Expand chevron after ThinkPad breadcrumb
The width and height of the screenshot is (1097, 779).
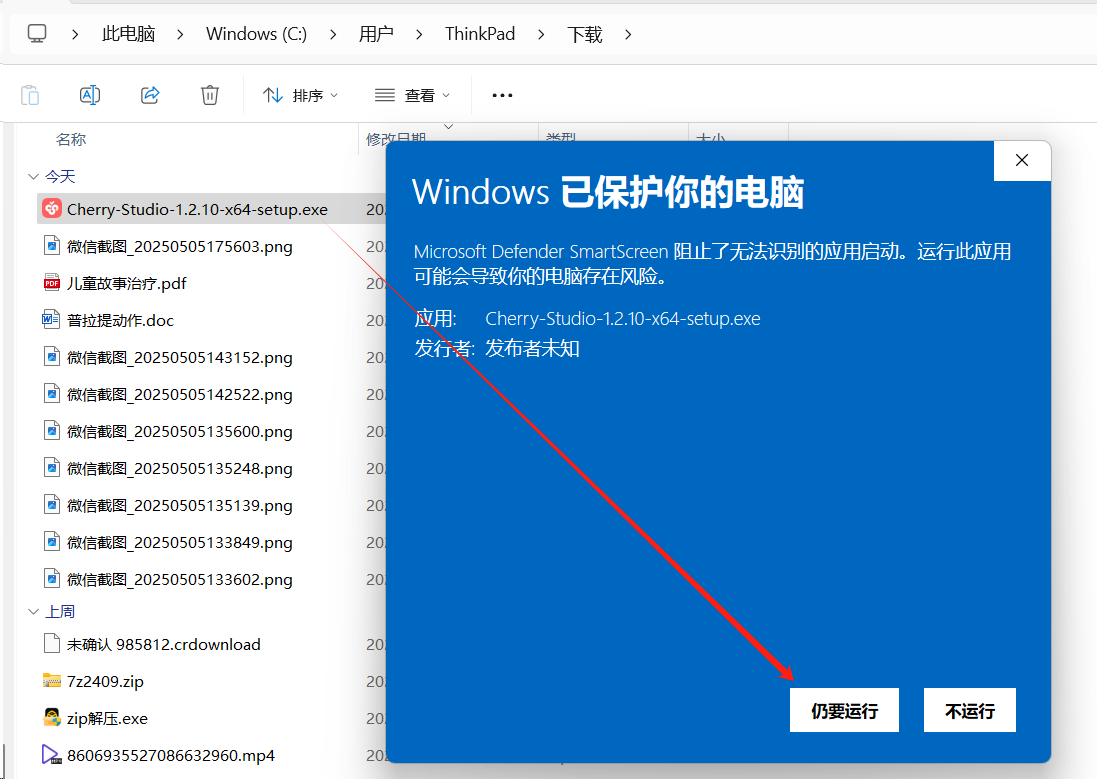pyautogui.click(x=541, y=34)
